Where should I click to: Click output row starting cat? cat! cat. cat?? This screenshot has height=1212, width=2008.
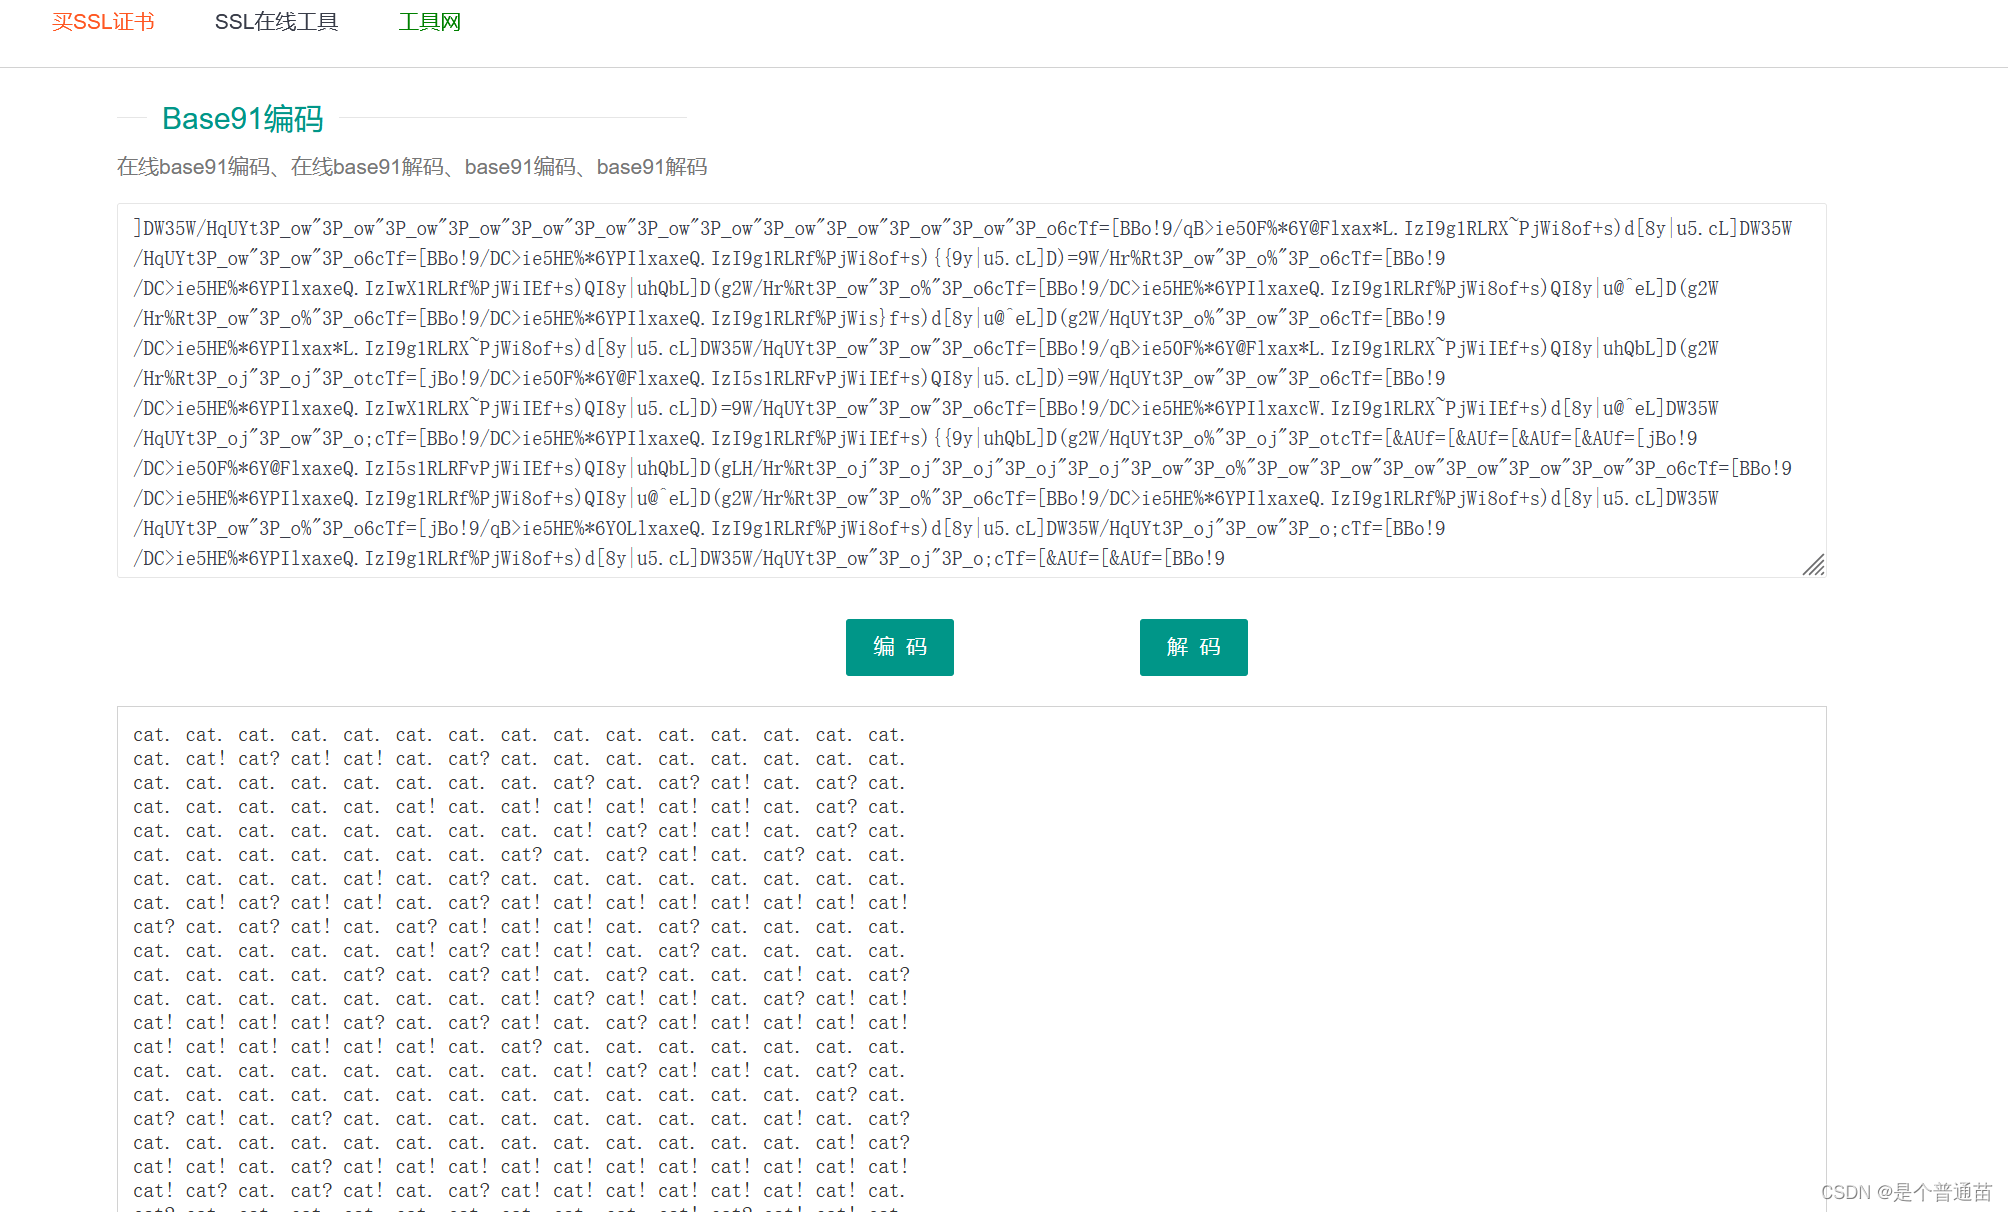pyautogui.click(x=518, y=1120)
